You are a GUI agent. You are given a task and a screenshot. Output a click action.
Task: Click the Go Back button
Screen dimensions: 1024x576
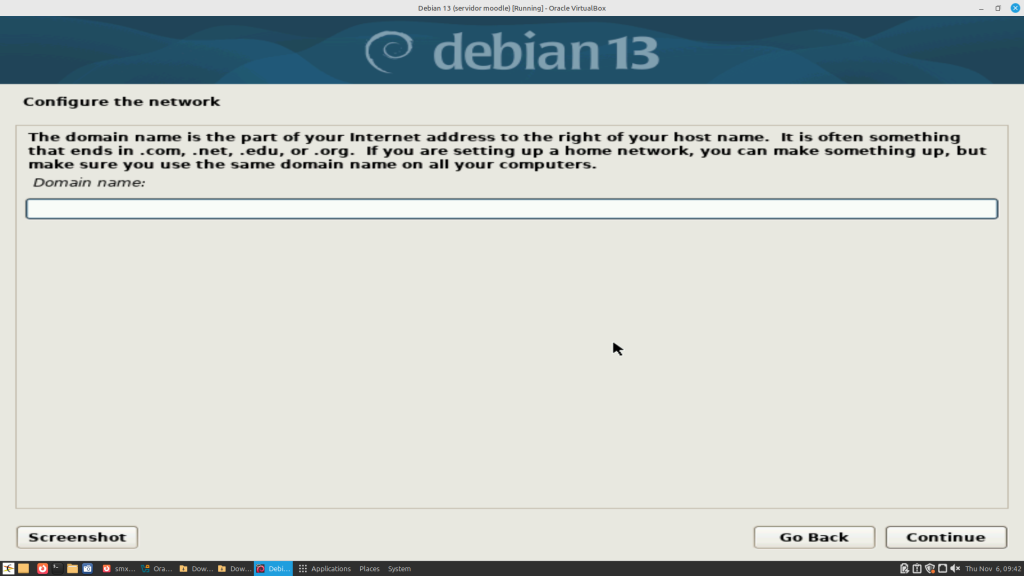tap(813, 537)
